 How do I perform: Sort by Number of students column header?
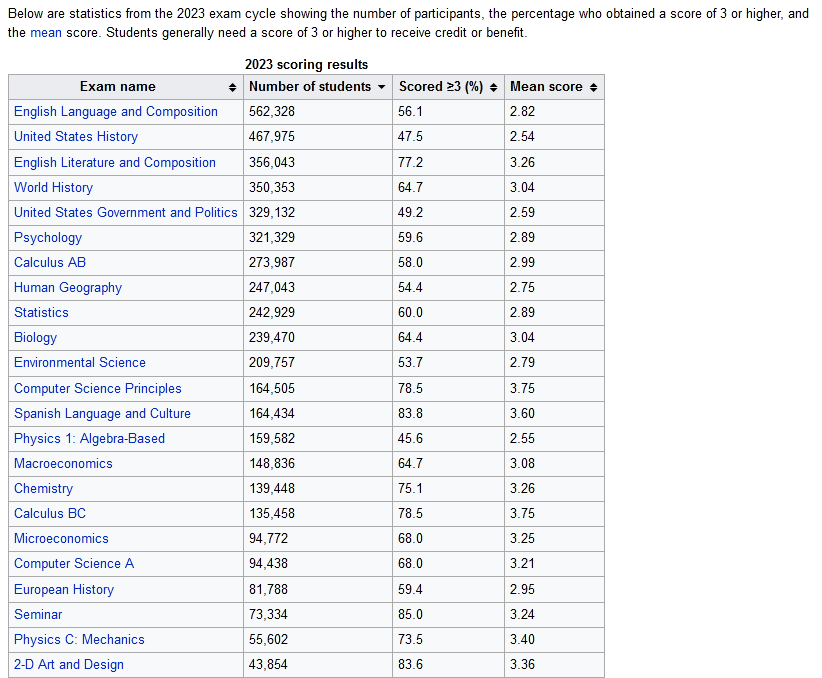318,87
